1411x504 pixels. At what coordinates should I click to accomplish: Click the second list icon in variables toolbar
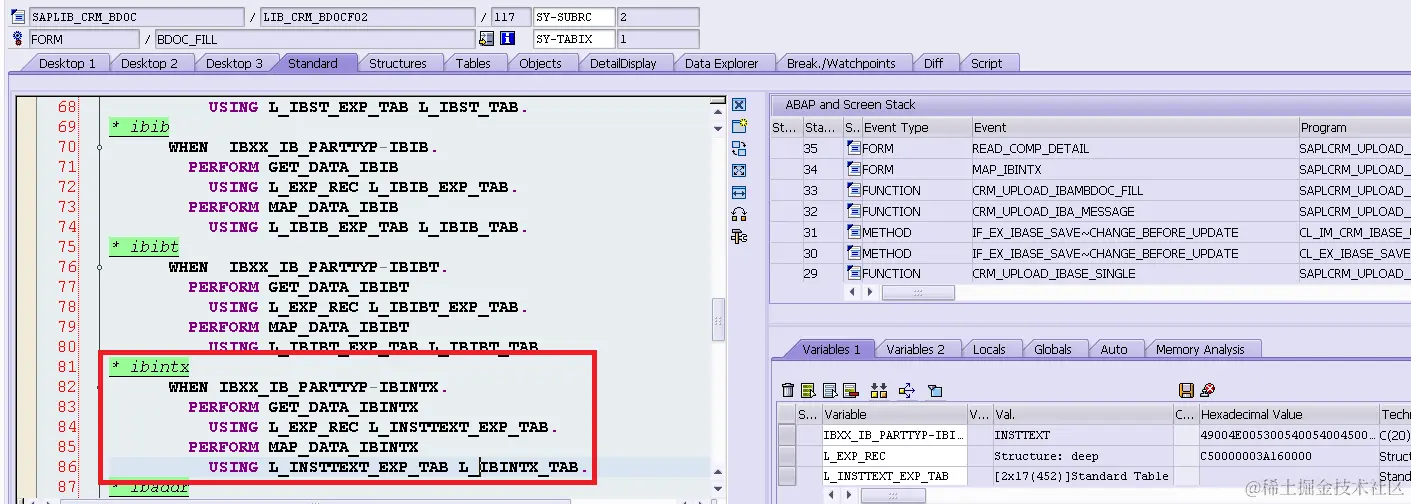point(829,390)
